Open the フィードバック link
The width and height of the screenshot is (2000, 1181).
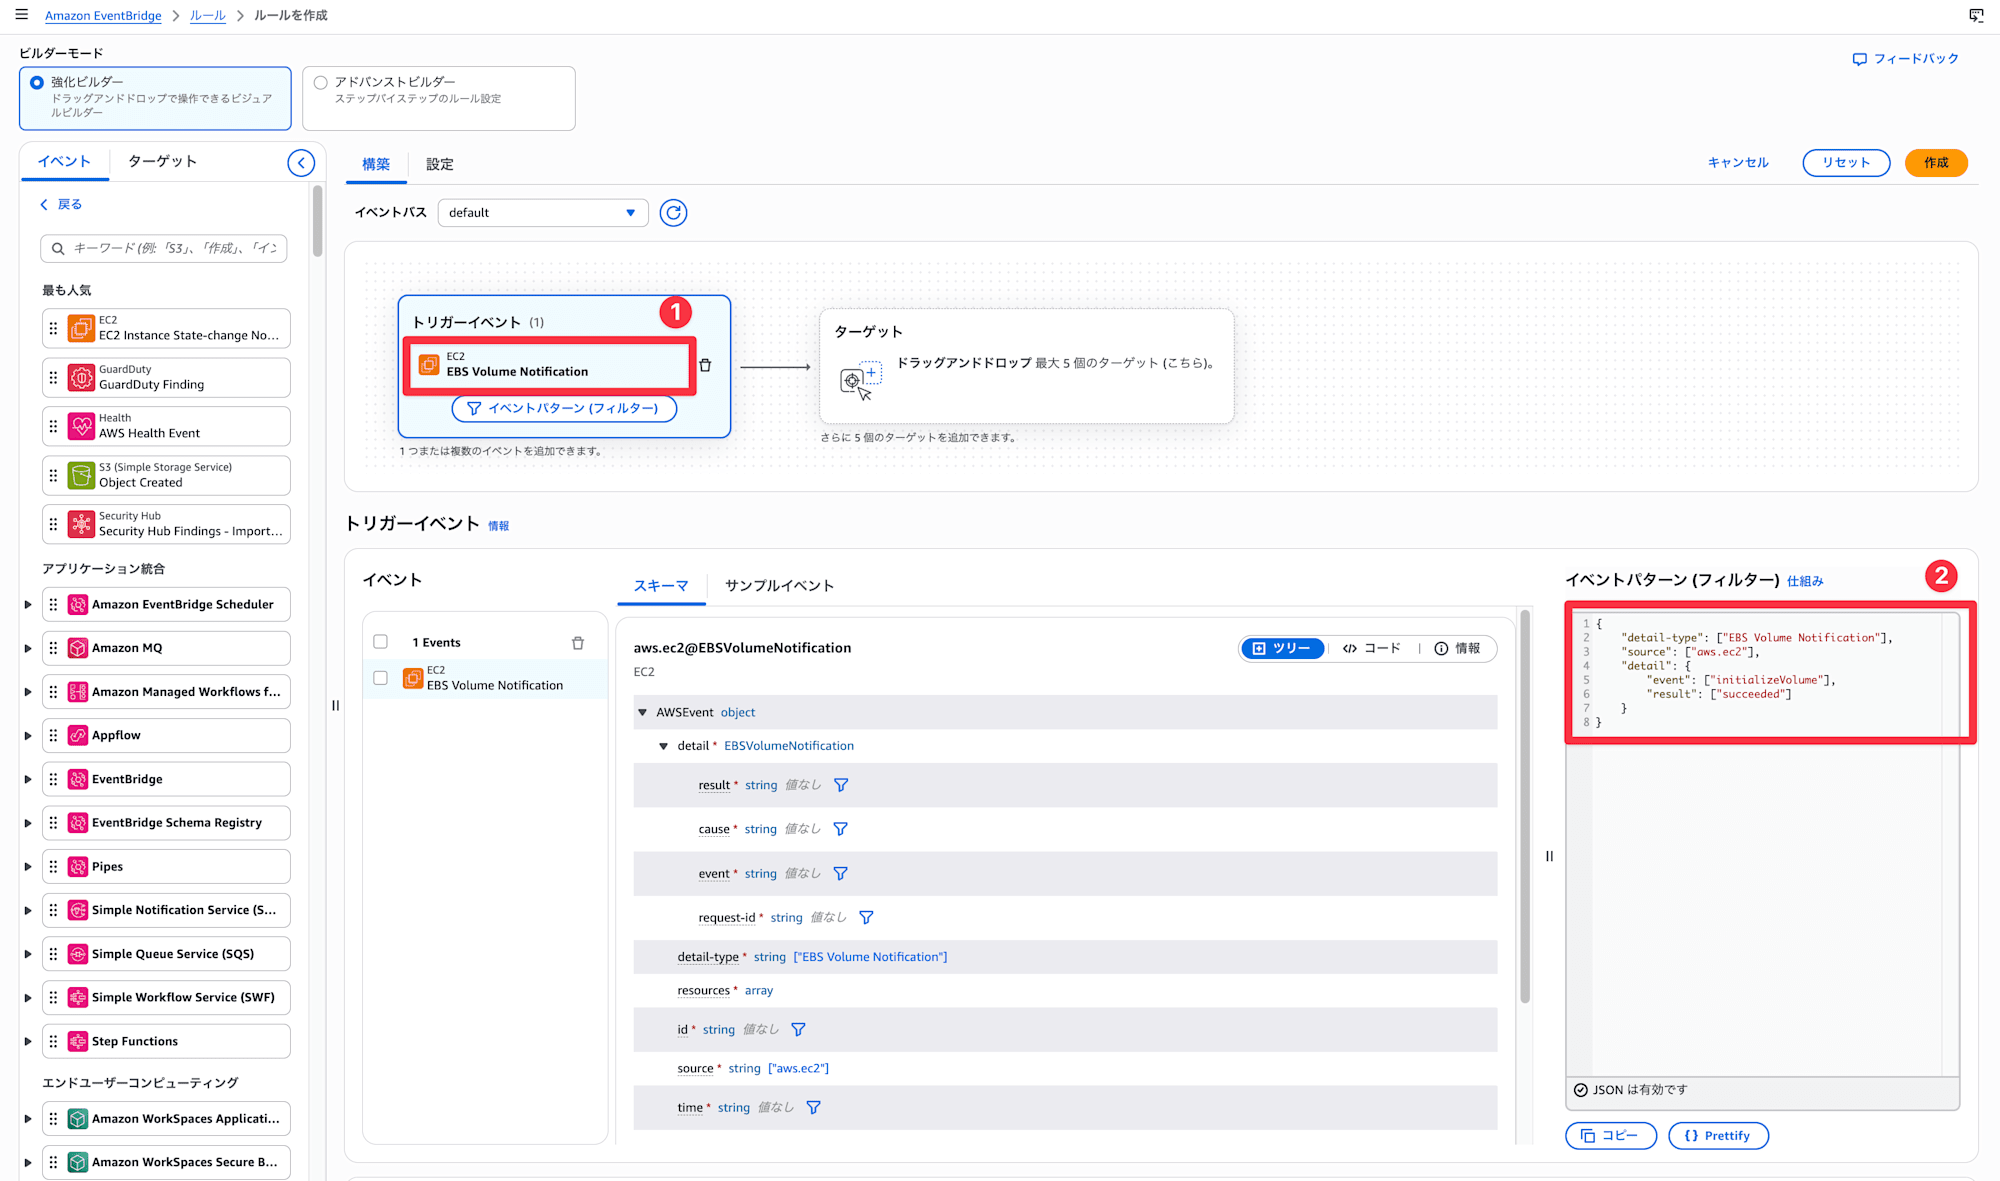coord(1905,59)
